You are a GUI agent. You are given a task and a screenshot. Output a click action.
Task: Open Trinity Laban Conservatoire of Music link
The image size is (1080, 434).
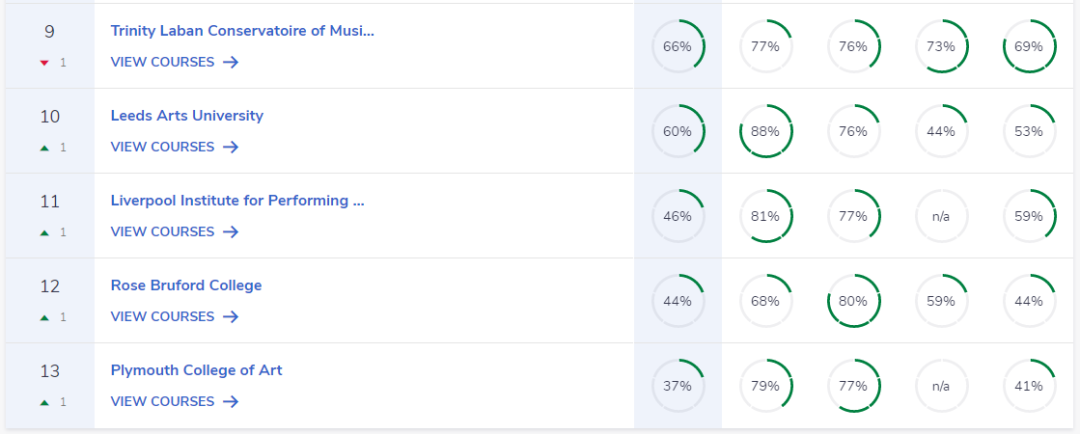click(242, 30)
